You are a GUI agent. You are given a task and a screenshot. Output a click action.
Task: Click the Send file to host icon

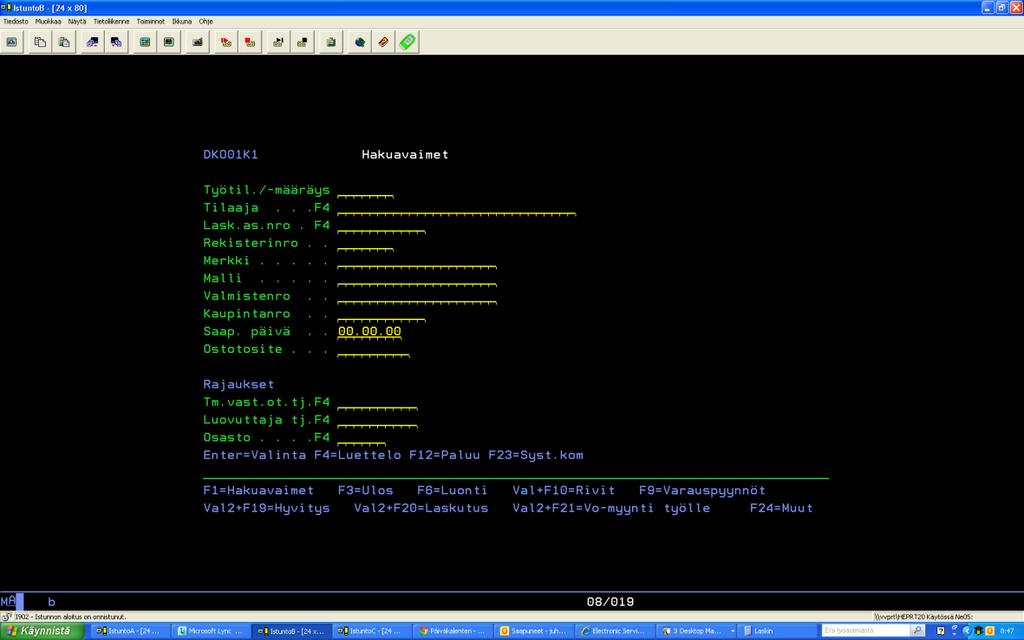tap(92, 42)
